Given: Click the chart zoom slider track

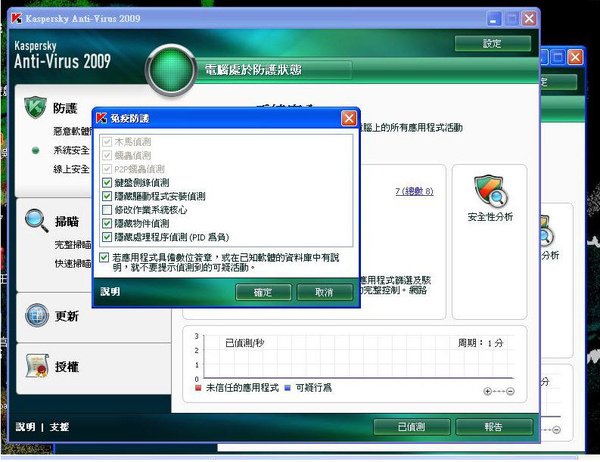Looking at the screenshot, I should [x=499, y=391].
